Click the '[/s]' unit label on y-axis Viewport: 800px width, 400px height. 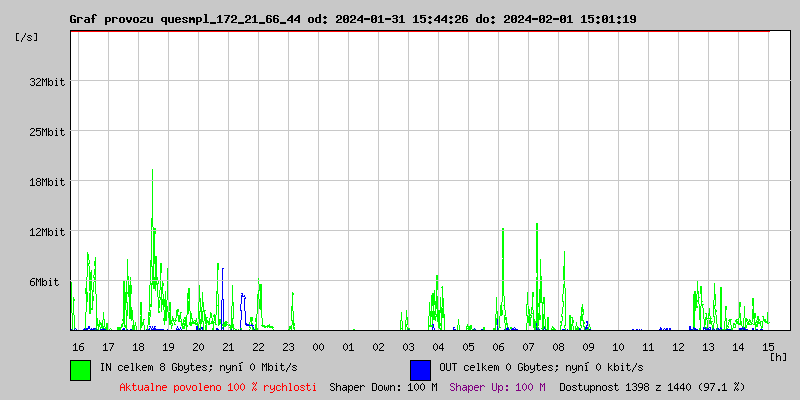click(x=27, y=37)
